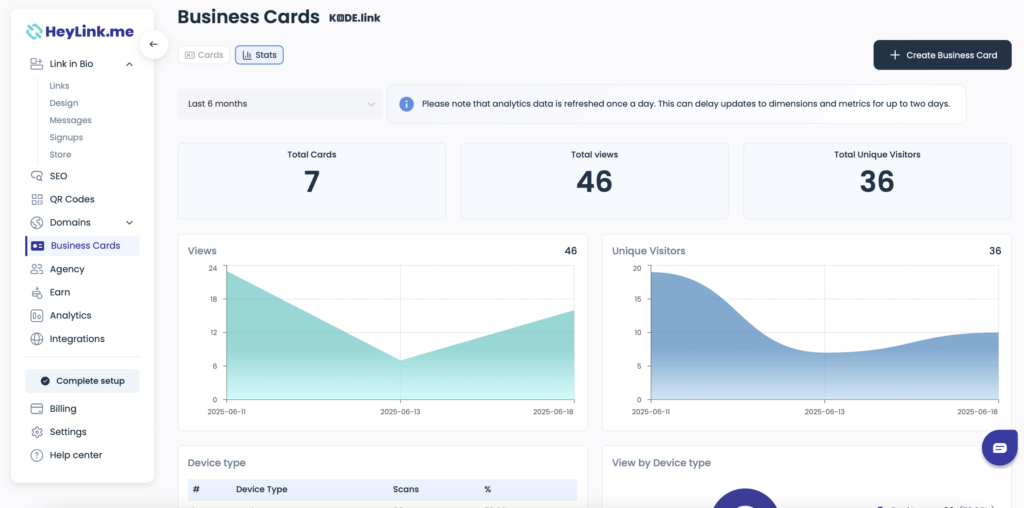Click the Help center question mark icon
Viewport: 1024px width, 508px height.
[37, 455]
